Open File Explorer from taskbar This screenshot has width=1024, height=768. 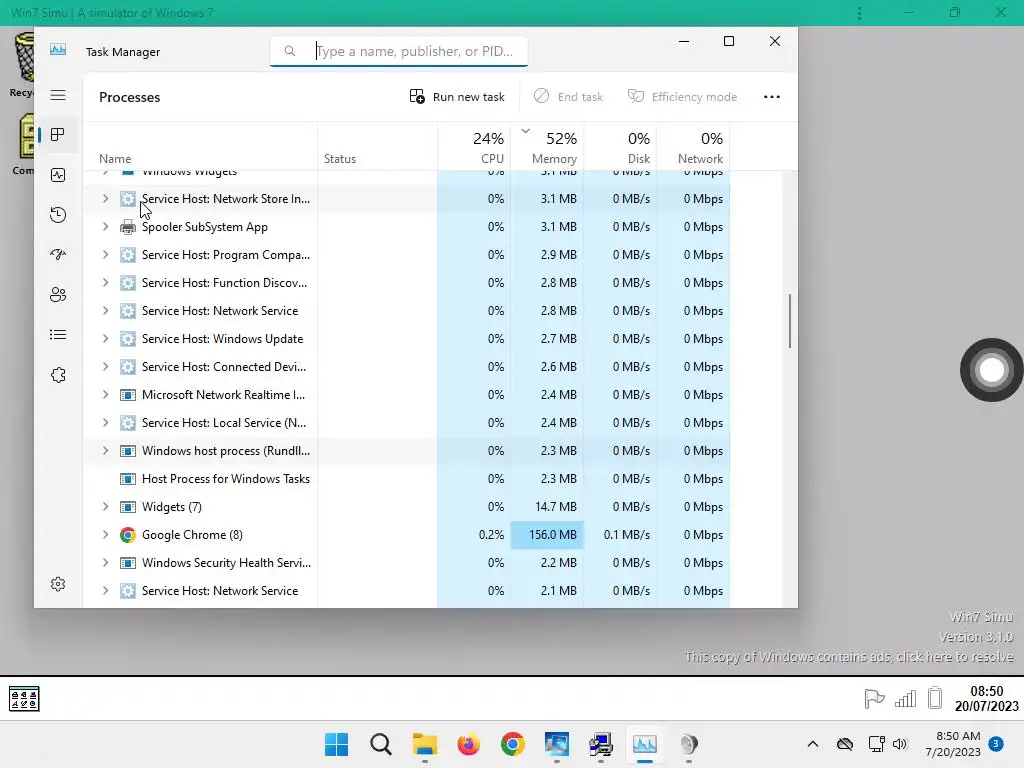(x=424, y=744)
